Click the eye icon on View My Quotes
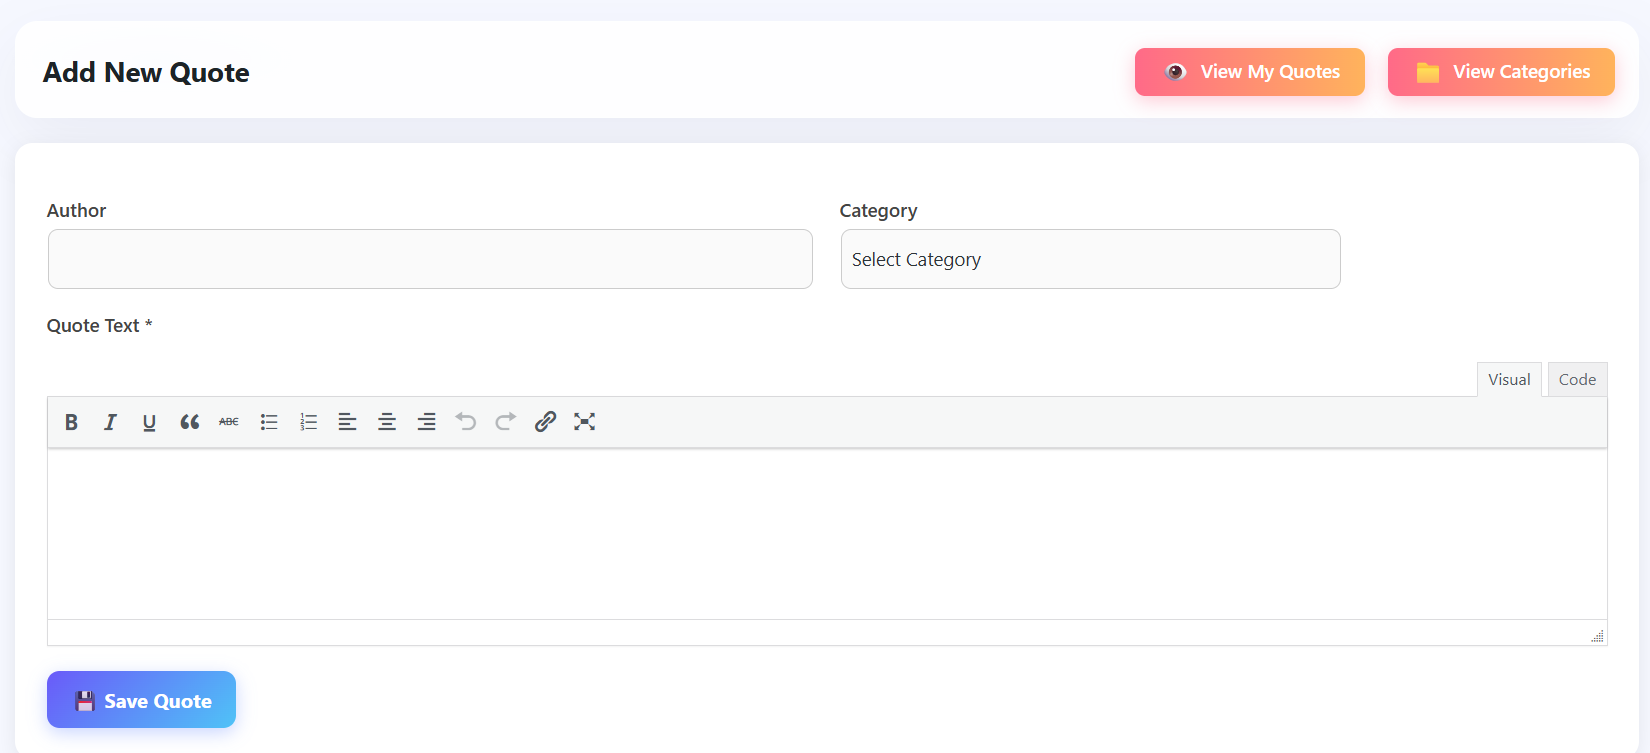 pos(1176,72)
